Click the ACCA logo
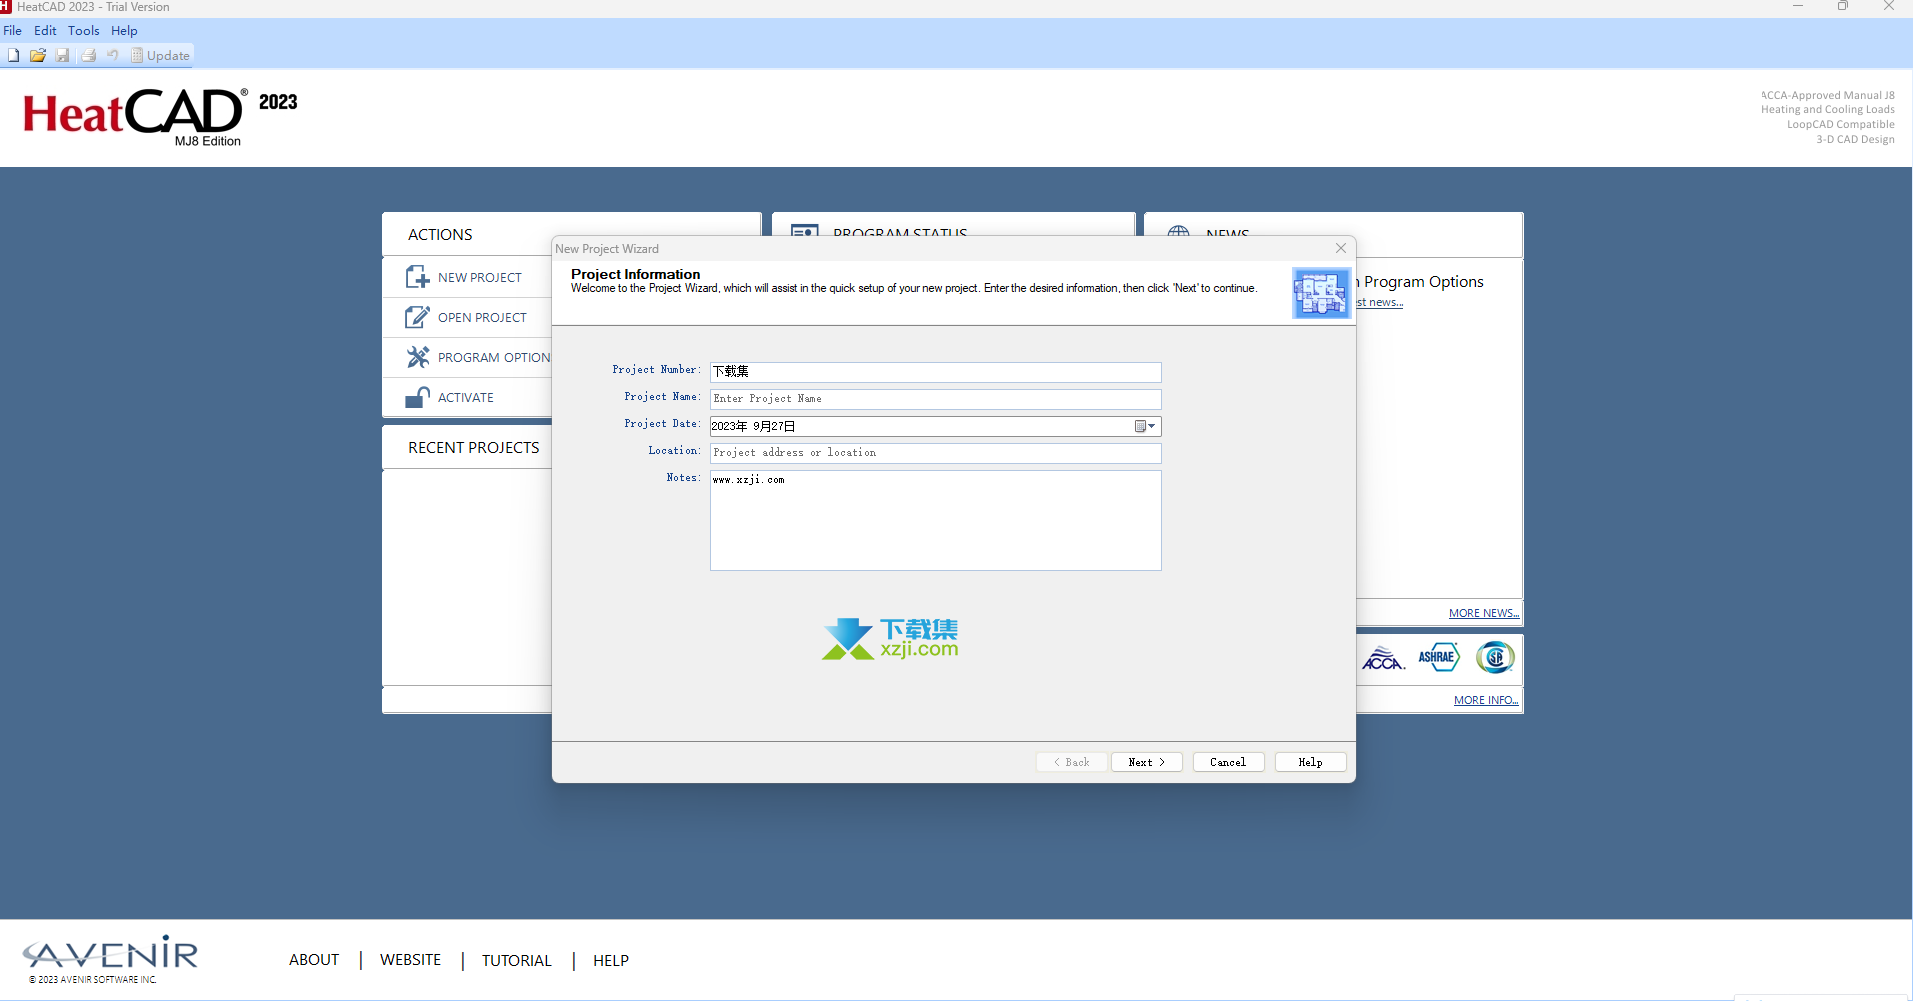Image resolution: width=1913 pixels, height=1001 pixels. pos(1384,658)
